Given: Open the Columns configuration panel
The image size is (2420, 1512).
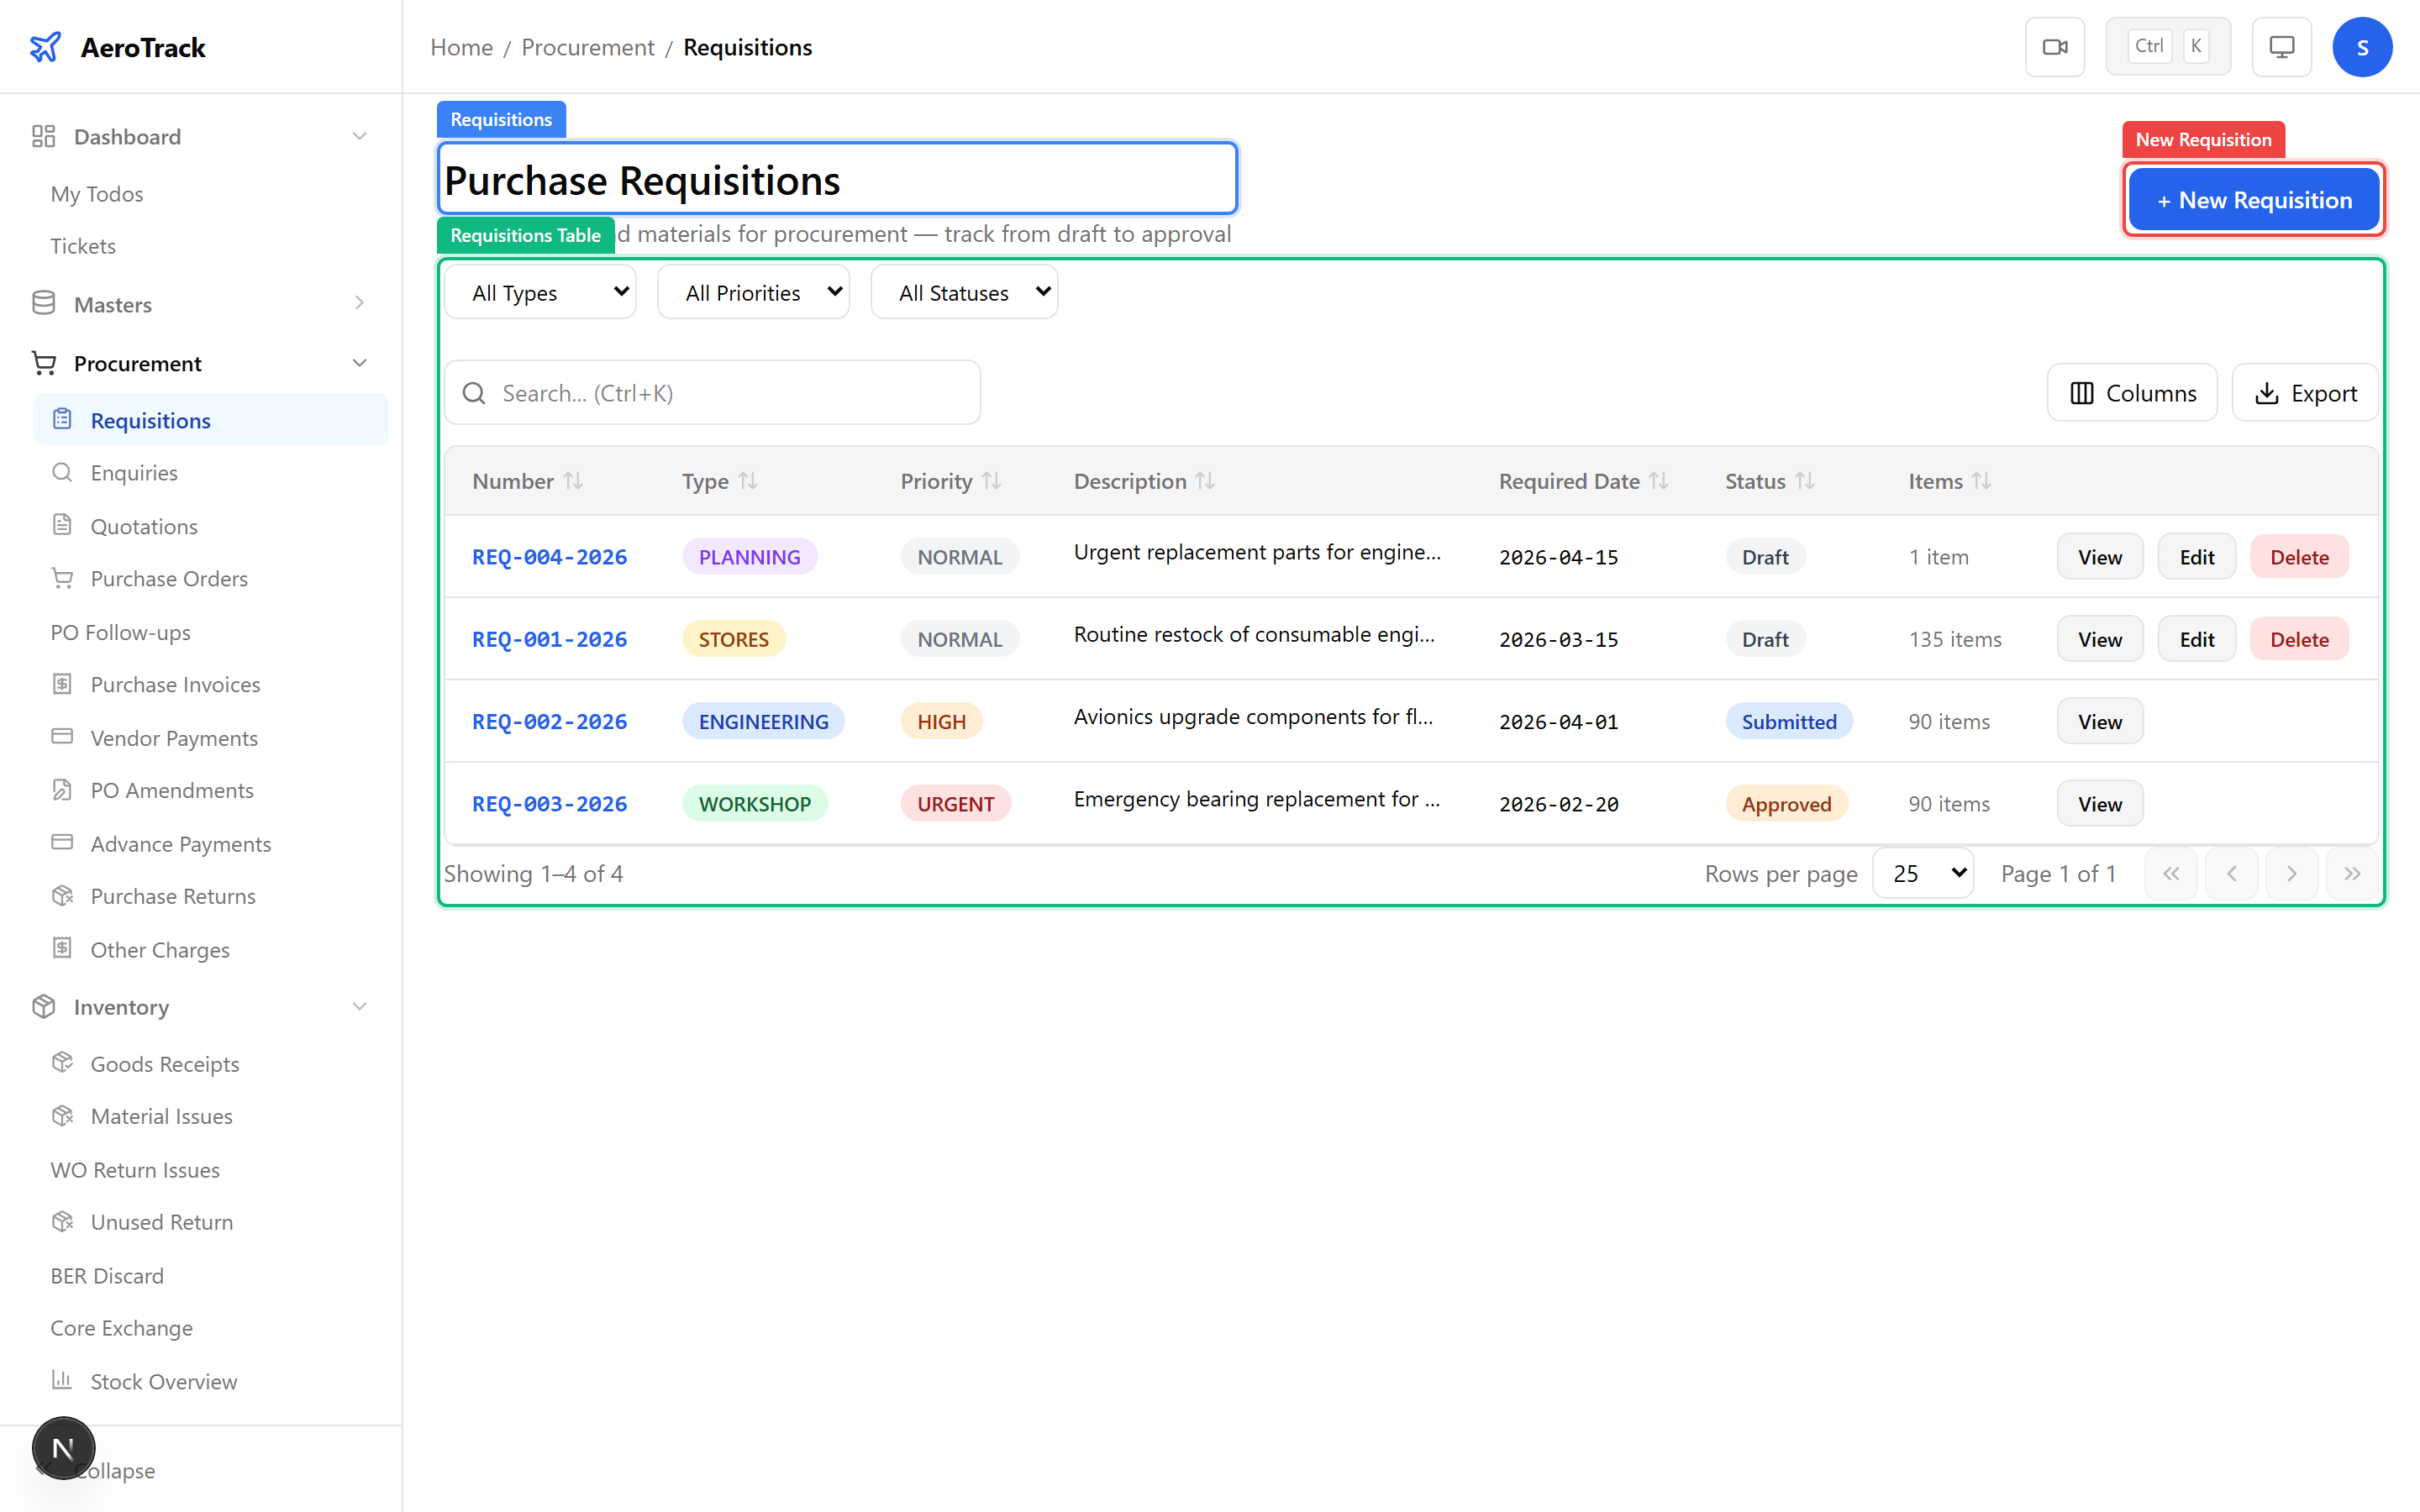Looking at the screenshot, I should (x=2131, y=392).
